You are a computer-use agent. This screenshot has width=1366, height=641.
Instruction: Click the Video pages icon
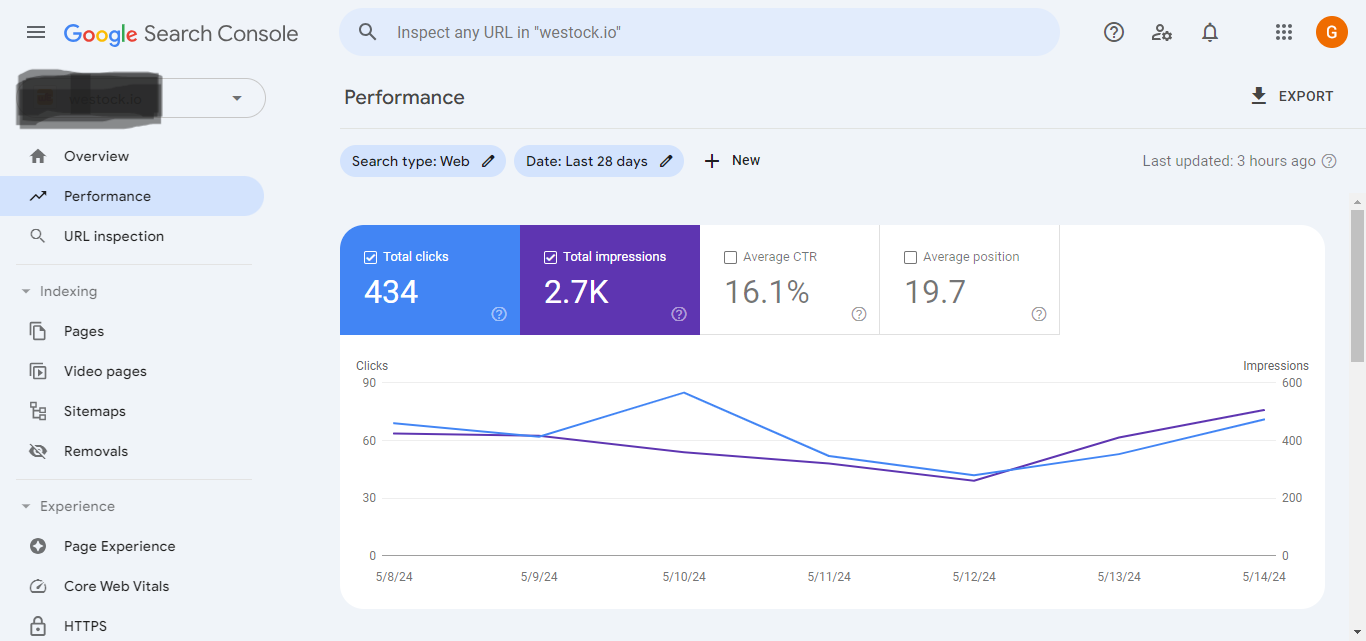tap(38, 371)
